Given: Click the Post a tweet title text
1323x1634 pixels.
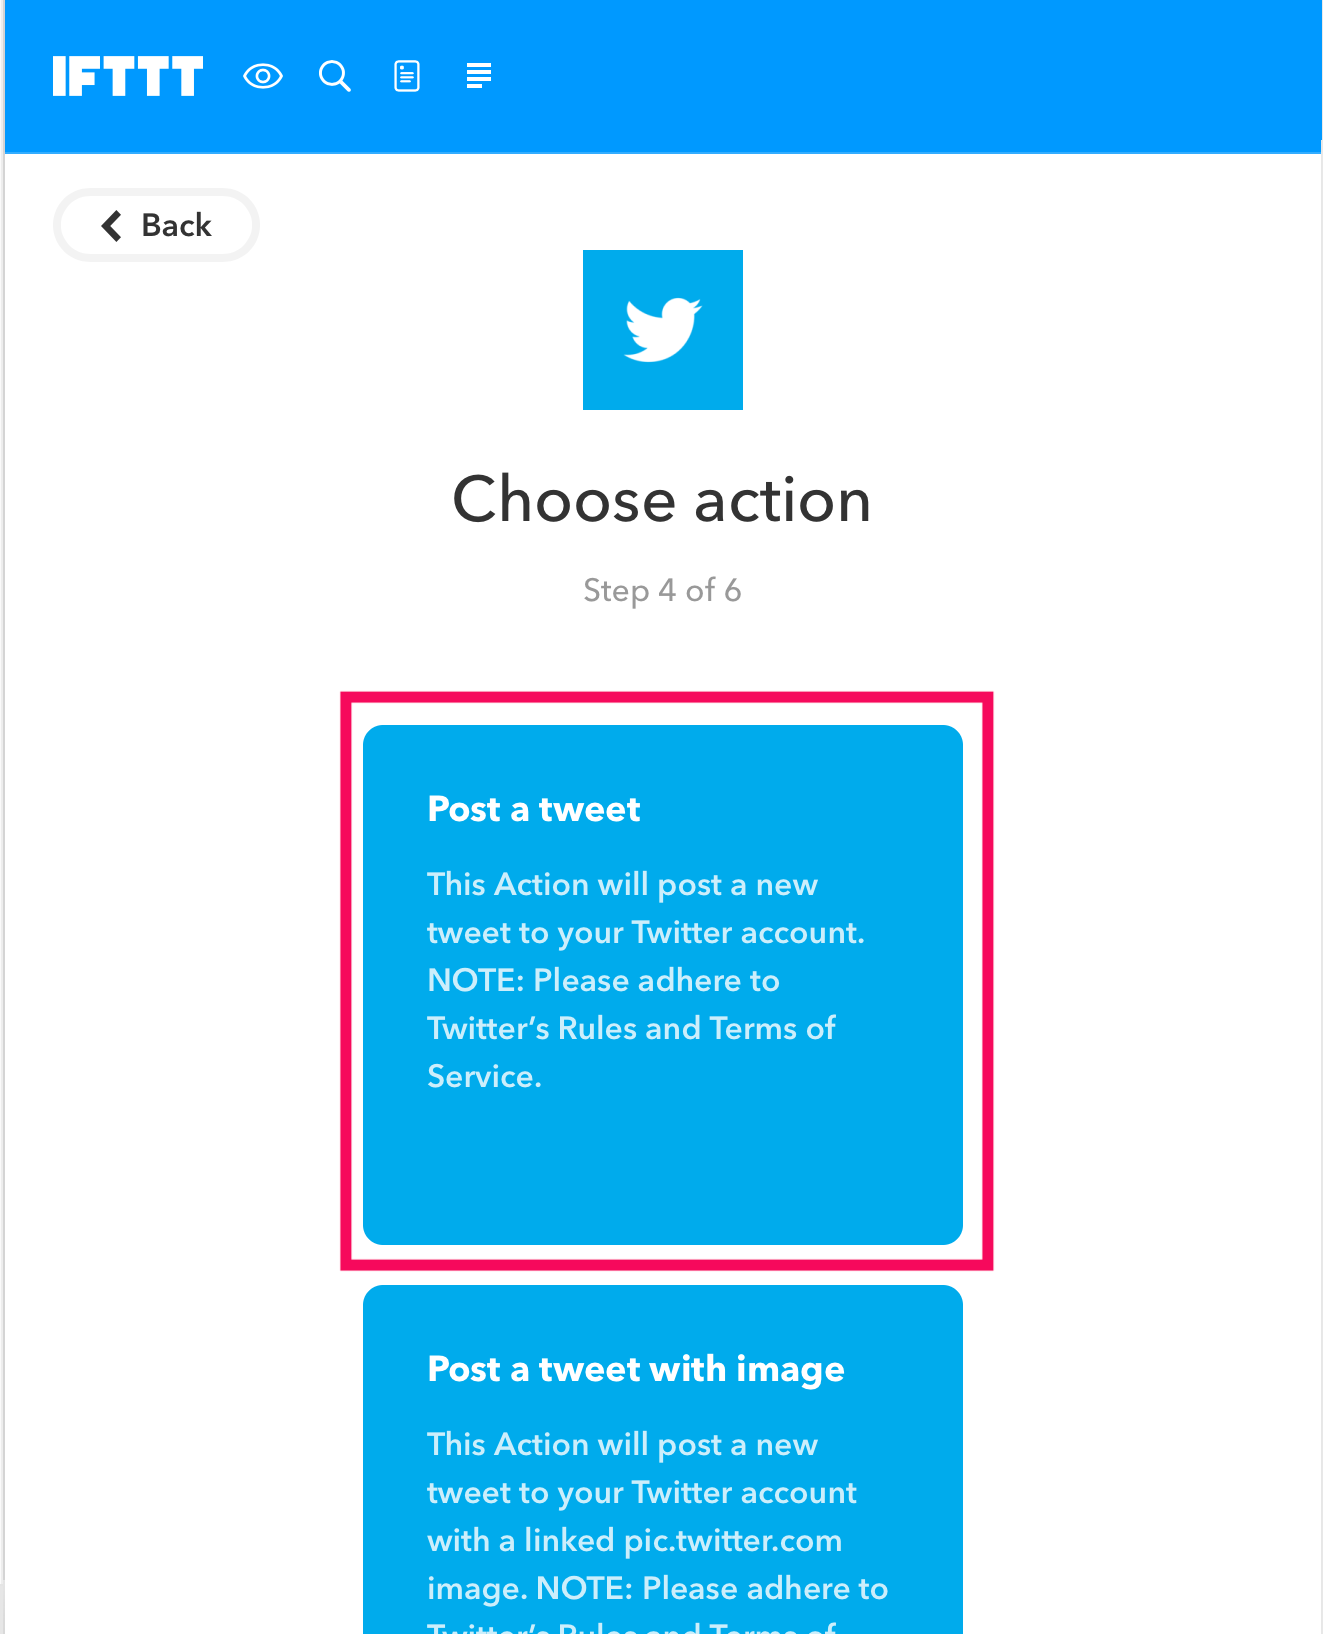Looking at the screenshot, I should point(534,809).
